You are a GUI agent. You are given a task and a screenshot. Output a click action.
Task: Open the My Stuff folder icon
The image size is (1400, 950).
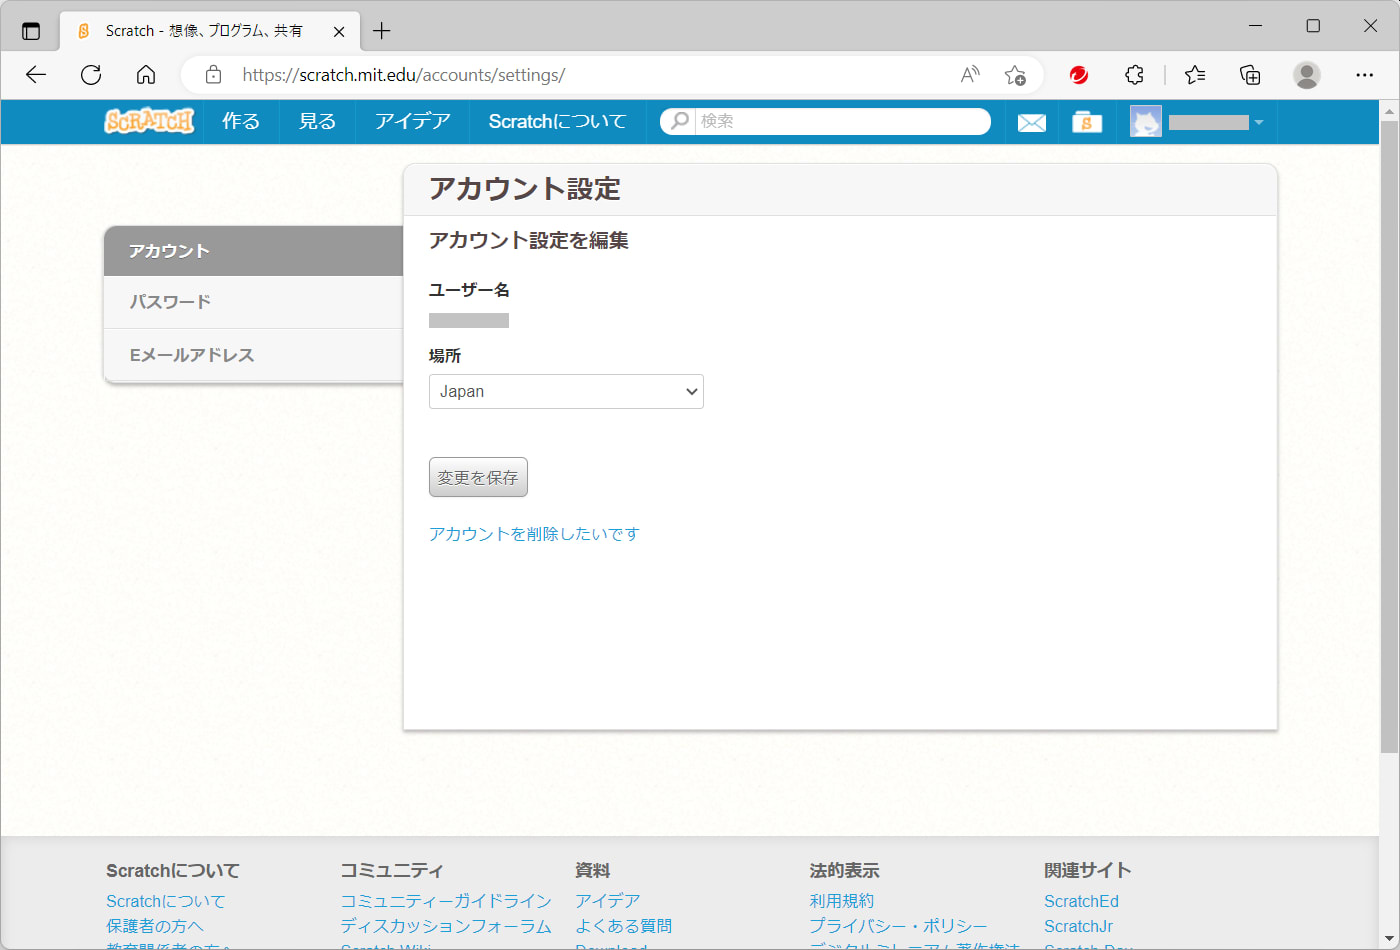pos(1086,122)
